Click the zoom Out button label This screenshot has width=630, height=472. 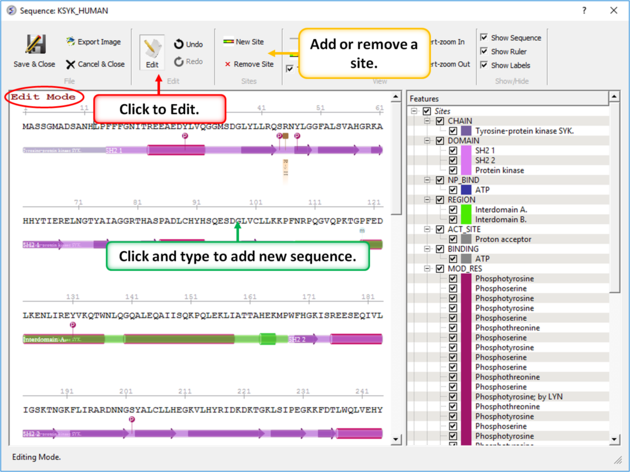click(x=450, y=64)
